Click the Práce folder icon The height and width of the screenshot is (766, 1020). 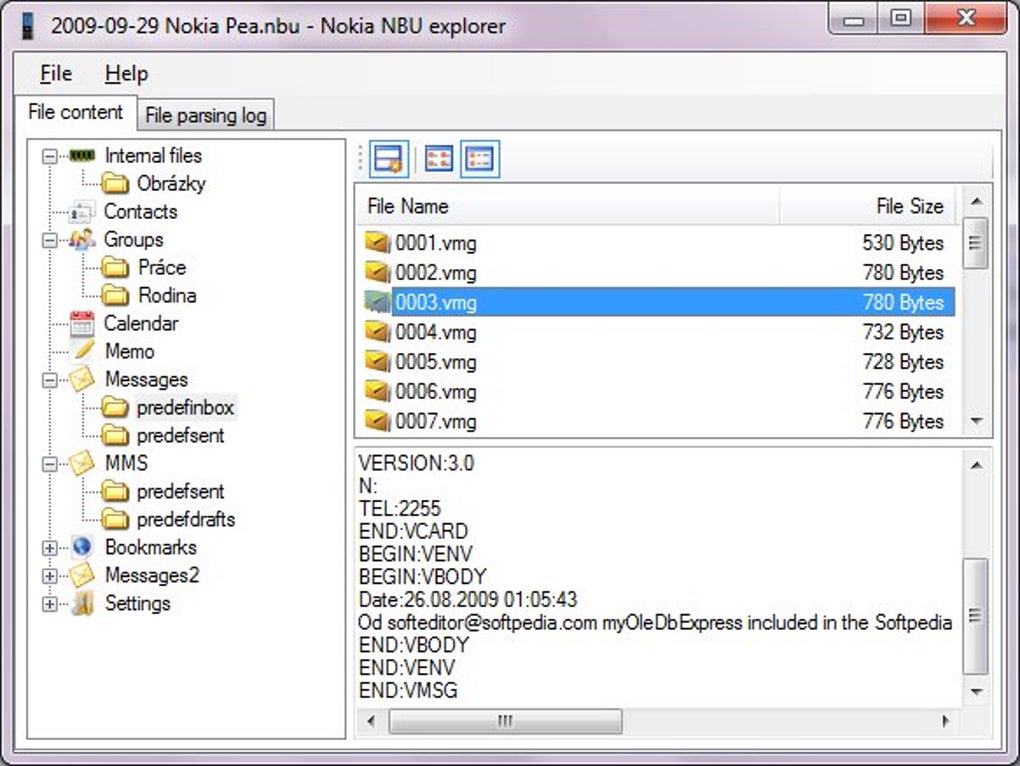[115, 267]
